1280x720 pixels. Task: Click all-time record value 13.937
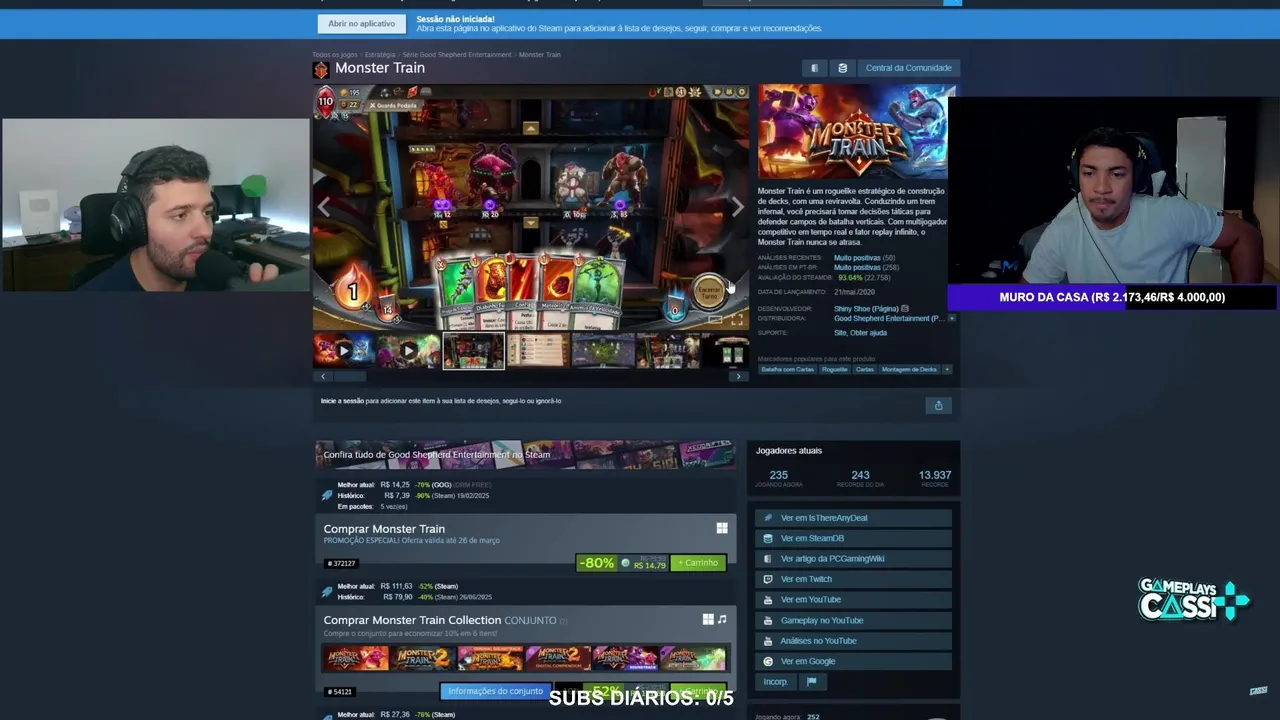click(x=935, y=475)
